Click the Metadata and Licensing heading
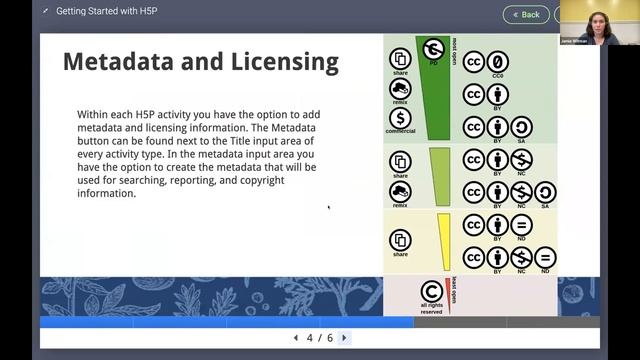The height and width of the screenshot is (360, 640). [x=201, y=62]
